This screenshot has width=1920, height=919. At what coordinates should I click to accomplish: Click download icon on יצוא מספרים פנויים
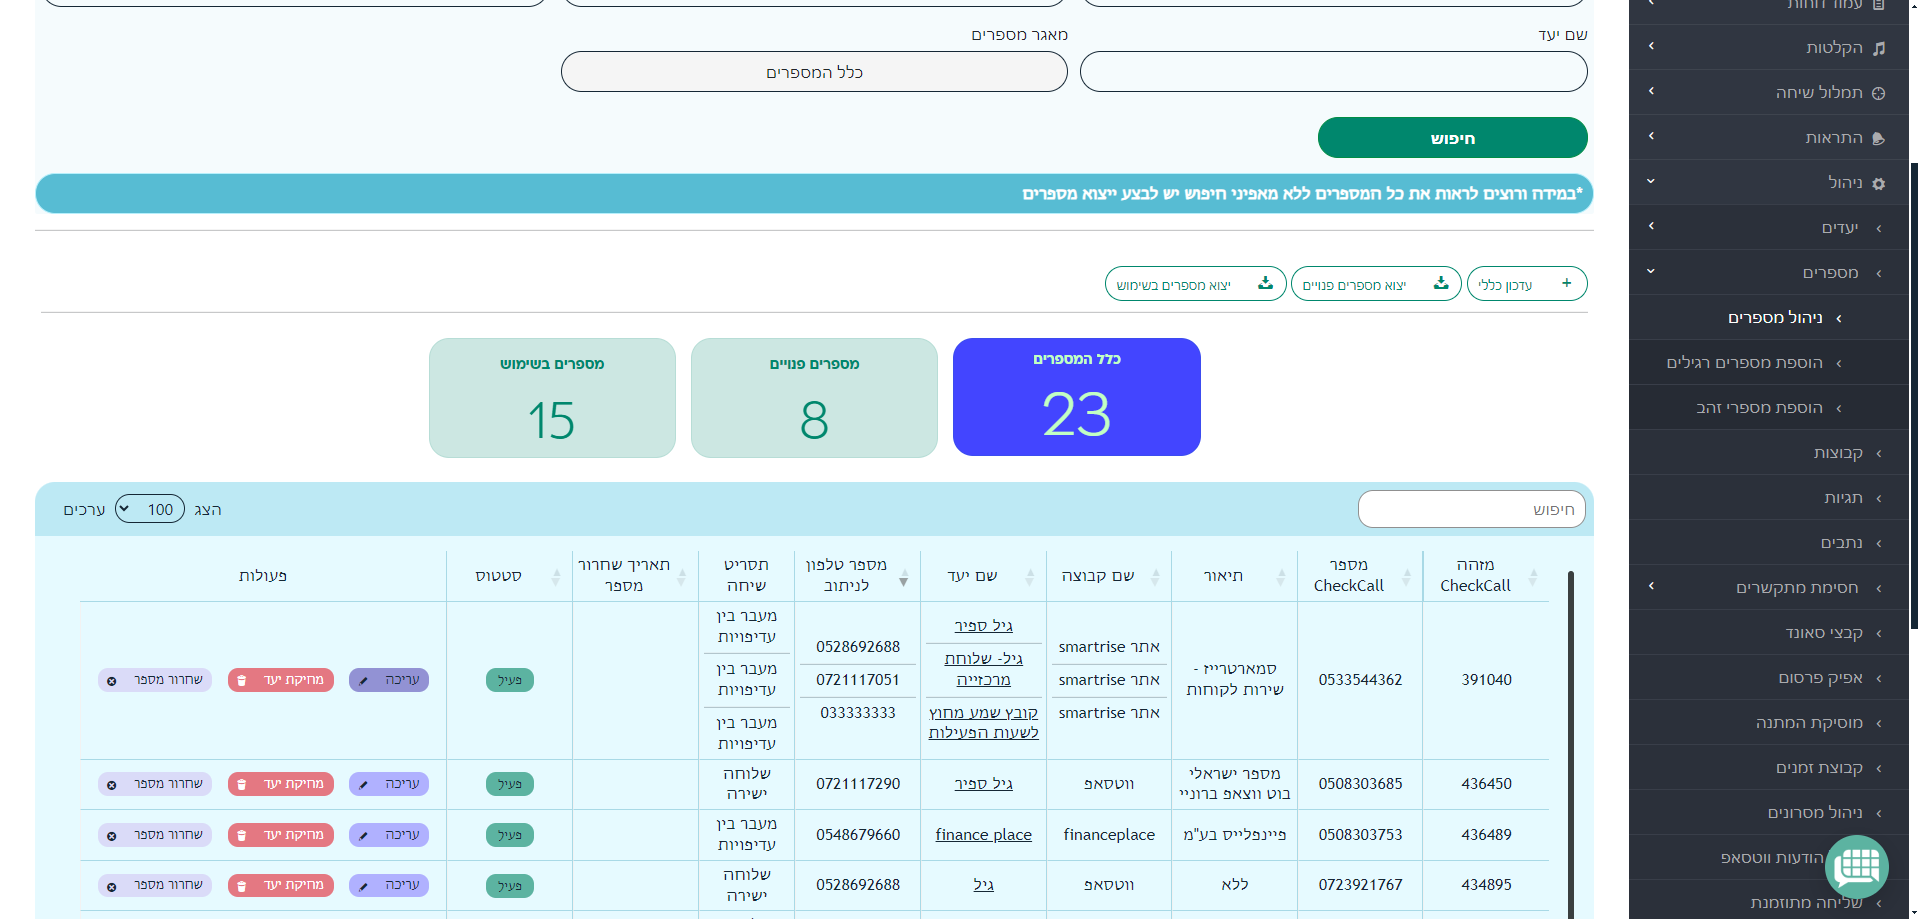pos(1440,283)
